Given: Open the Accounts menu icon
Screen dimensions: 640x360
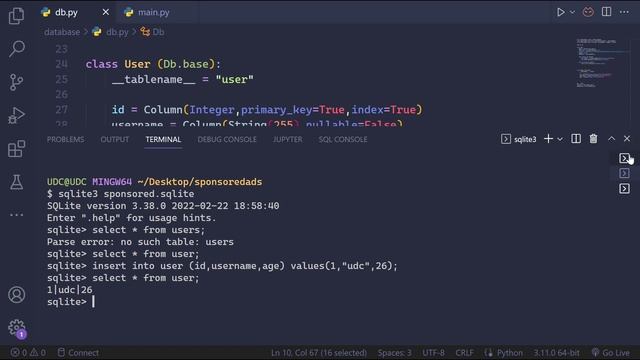Looking at the screenshot, I should coord(16,295).
